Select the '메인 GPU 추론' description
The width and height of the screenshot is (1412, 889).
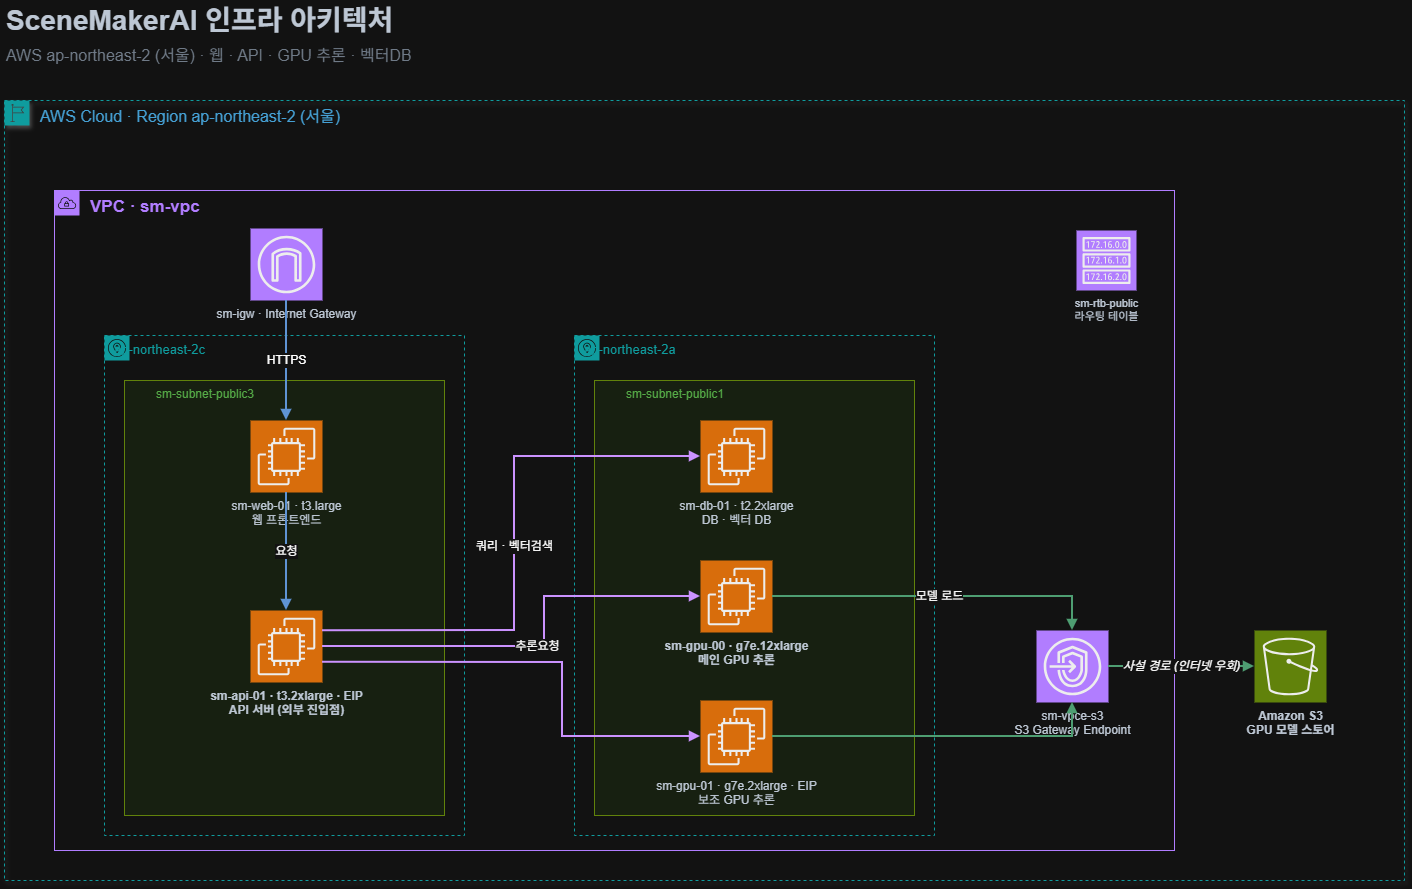pyautogui.click(x=736, y=660)
